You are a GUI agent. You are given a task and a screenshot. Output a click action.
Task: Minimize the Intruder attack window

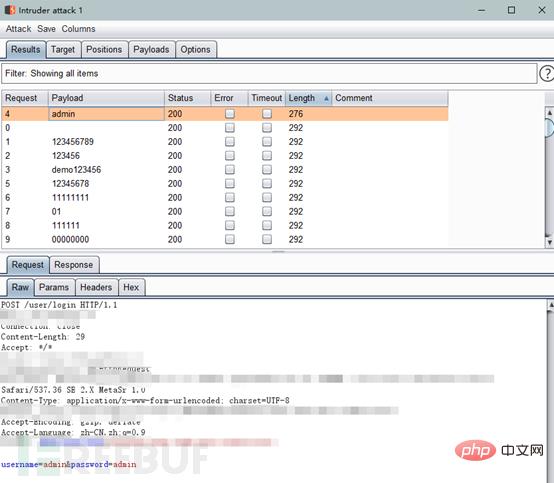[x=481, y=10]
